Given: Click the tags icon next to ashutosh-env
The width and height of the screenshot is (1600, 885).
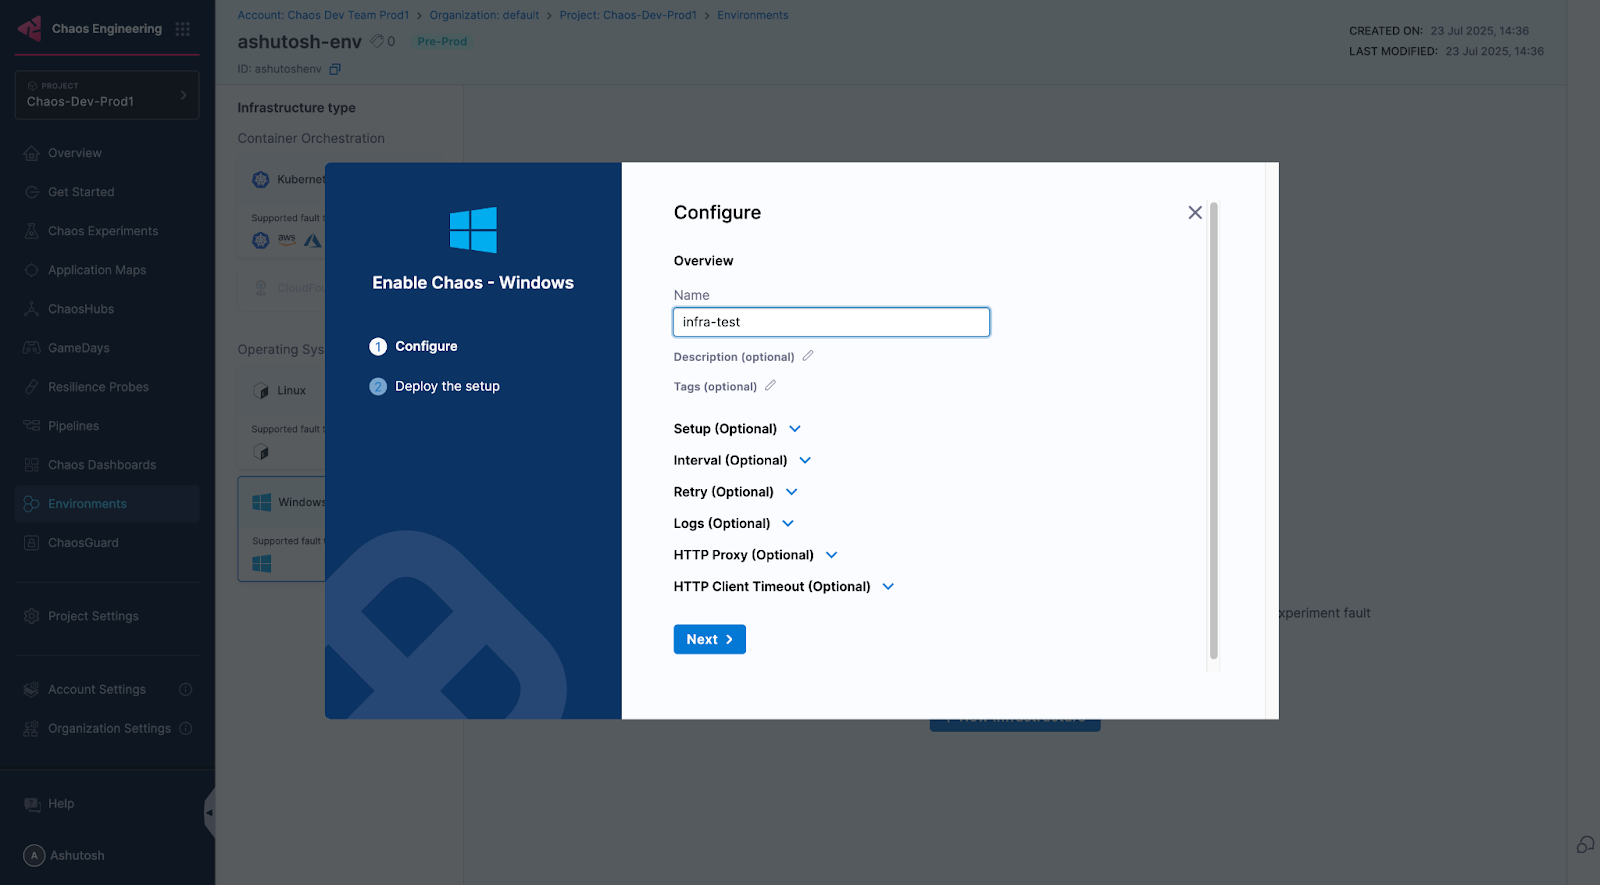Looking at the screenshot, I should (377, 41).
